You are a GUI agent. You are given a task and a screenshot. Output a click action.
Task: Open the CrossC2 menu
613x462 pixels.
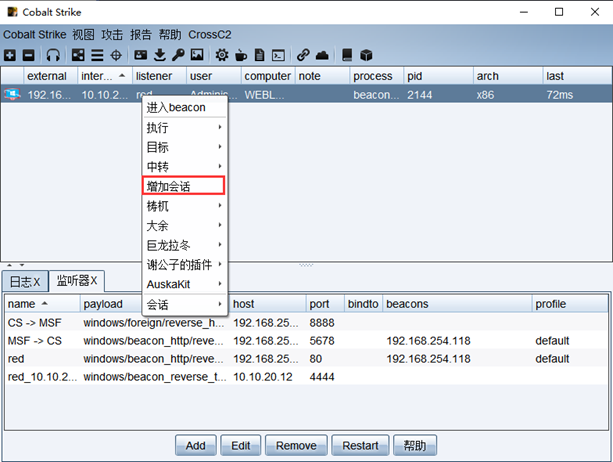point(210,35)
